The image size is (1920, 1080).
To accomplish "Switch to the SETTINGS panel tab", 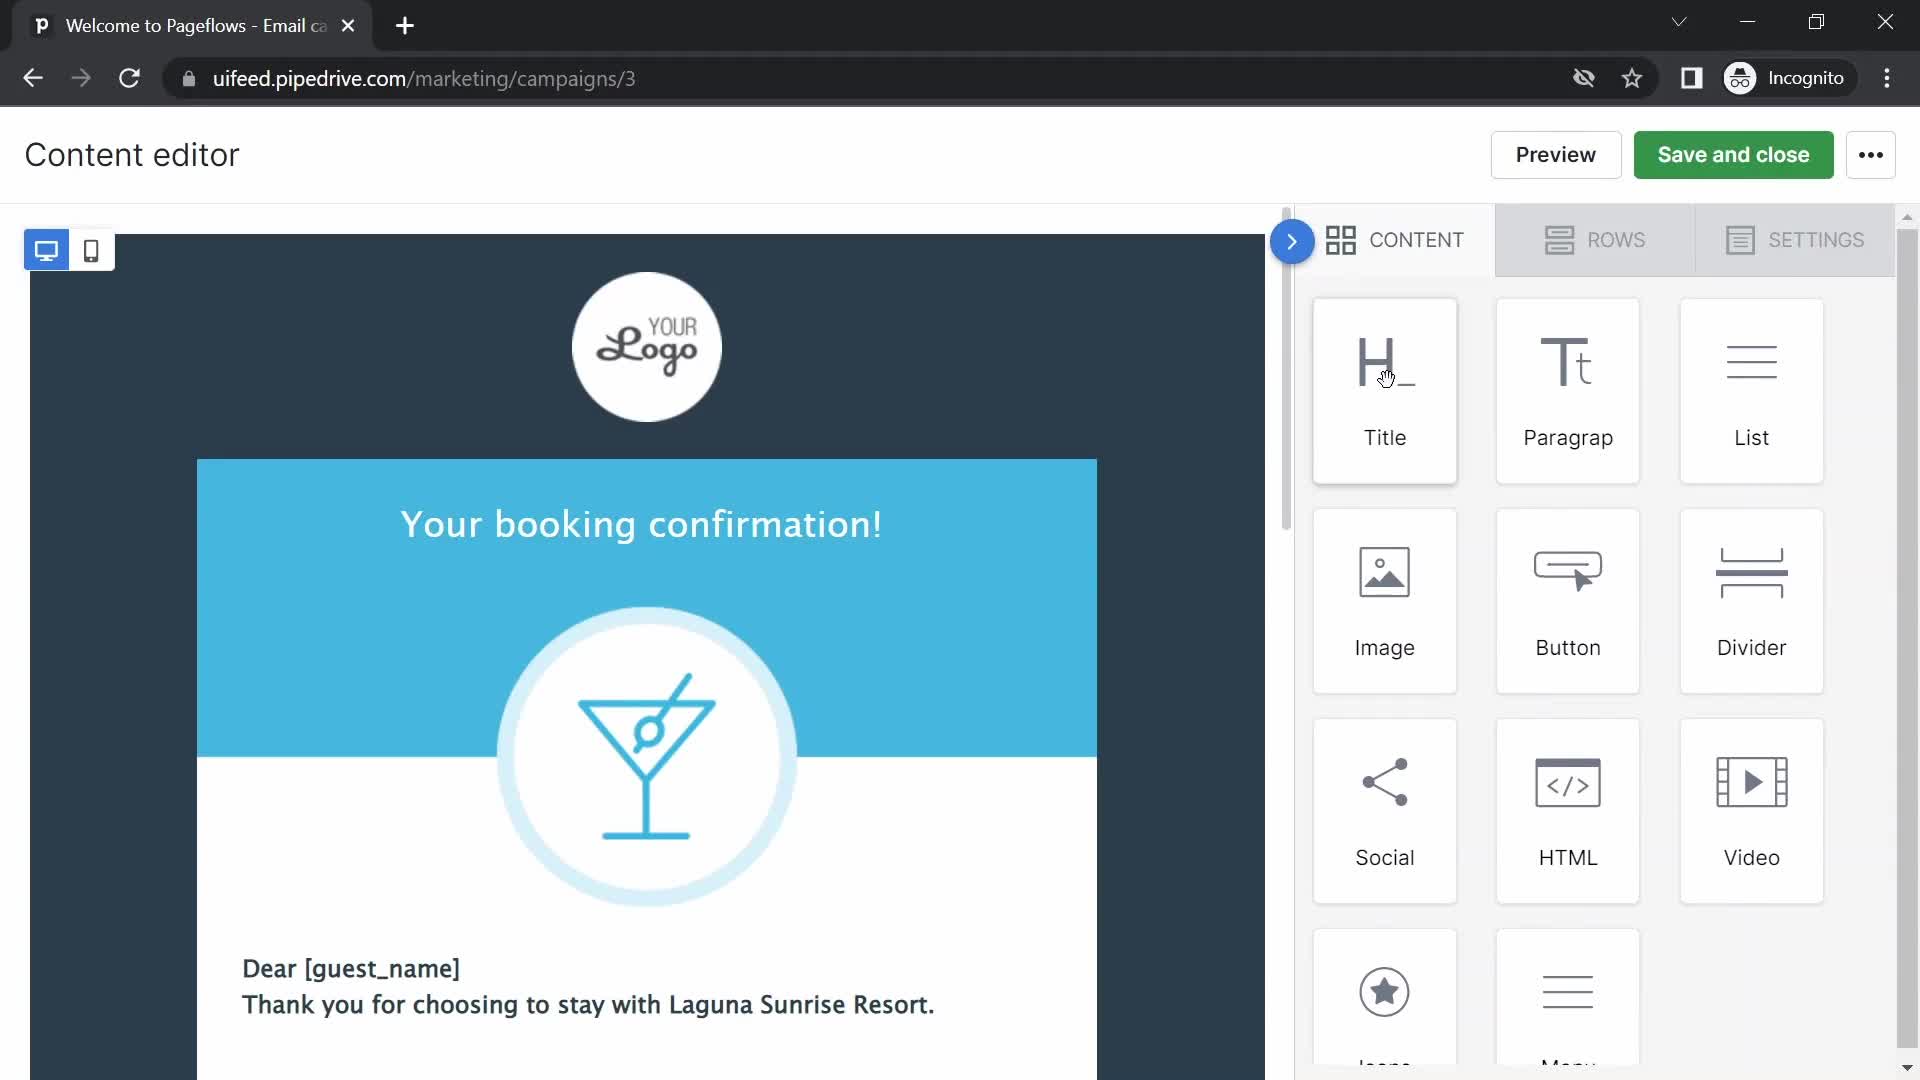I will point(1796,240).
